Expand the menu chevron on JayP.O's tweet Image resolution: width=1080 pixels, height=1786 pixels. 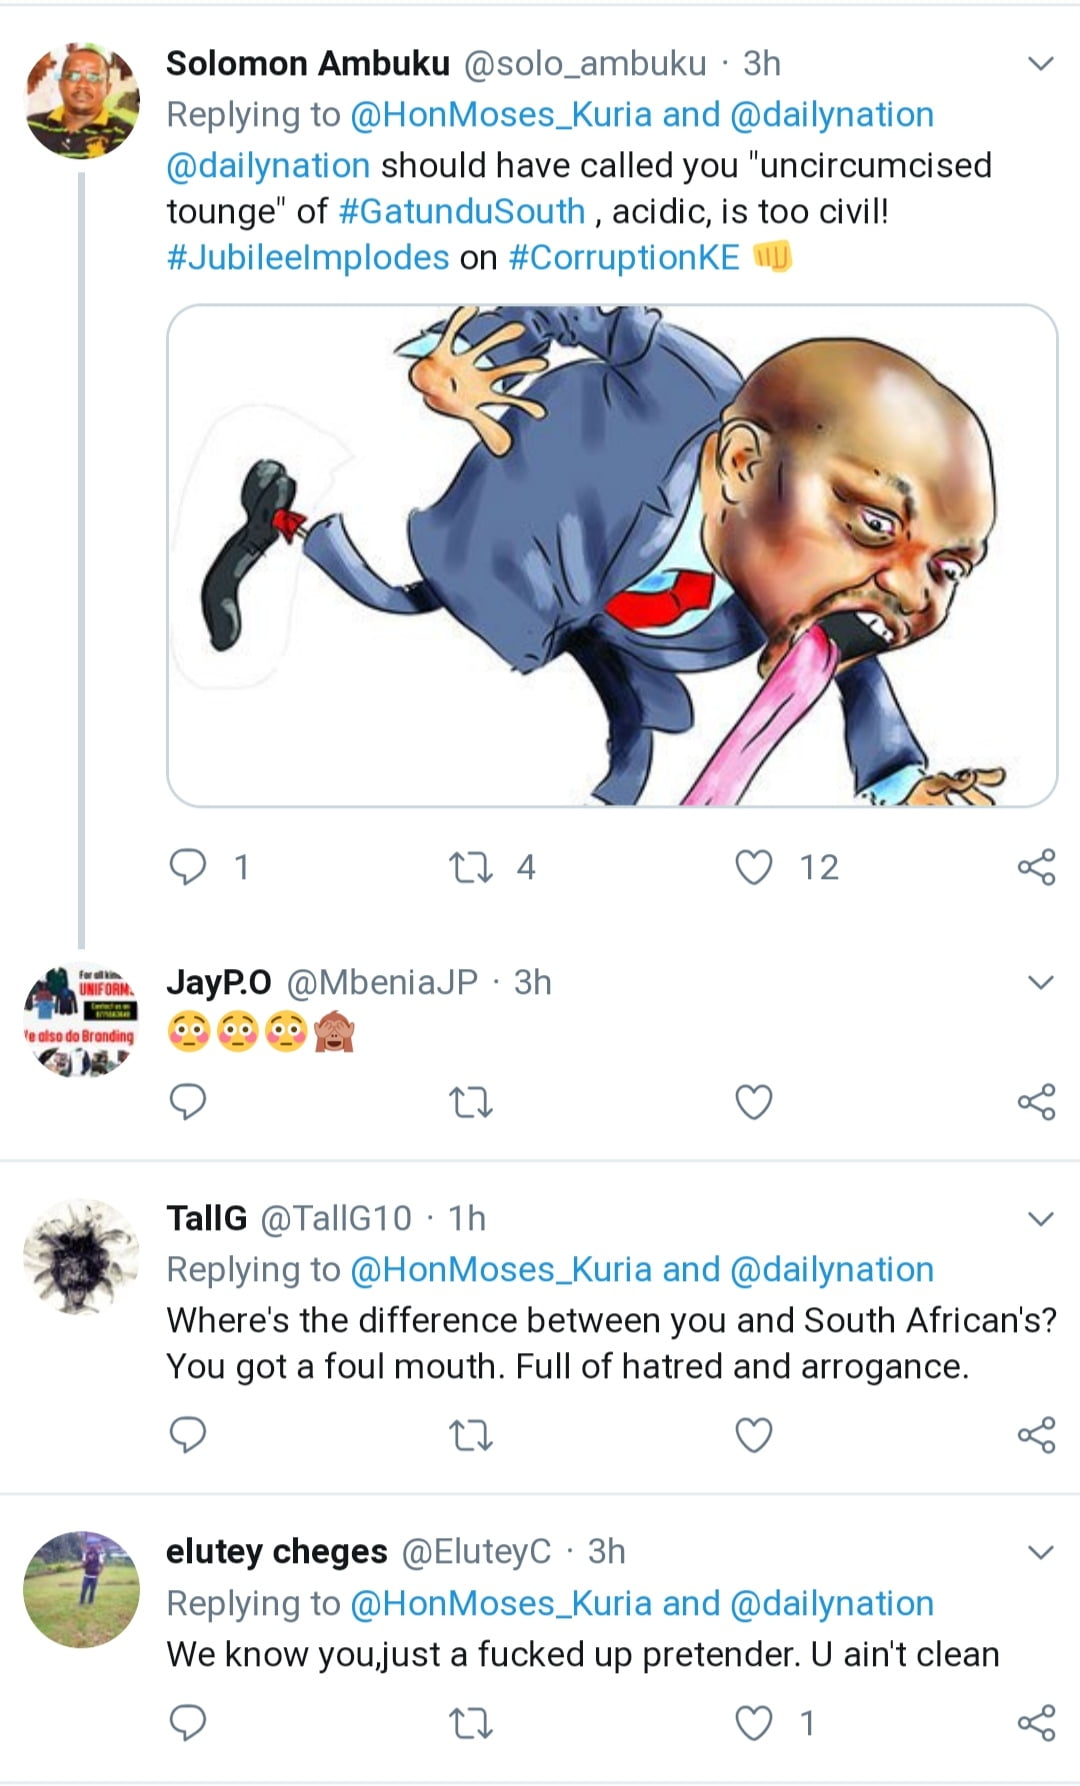tap(1041, 983)
